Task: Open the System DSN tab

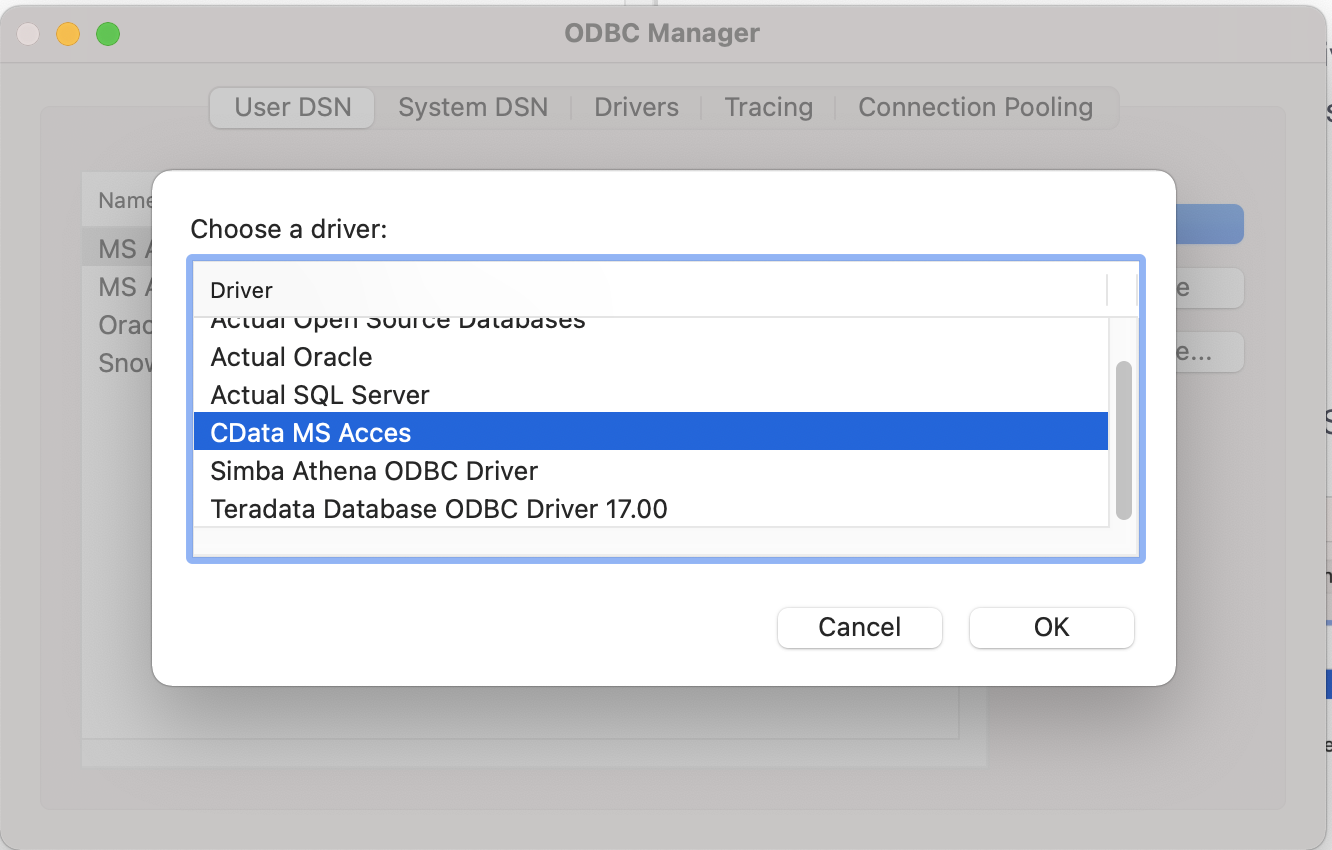Action: 473,107
